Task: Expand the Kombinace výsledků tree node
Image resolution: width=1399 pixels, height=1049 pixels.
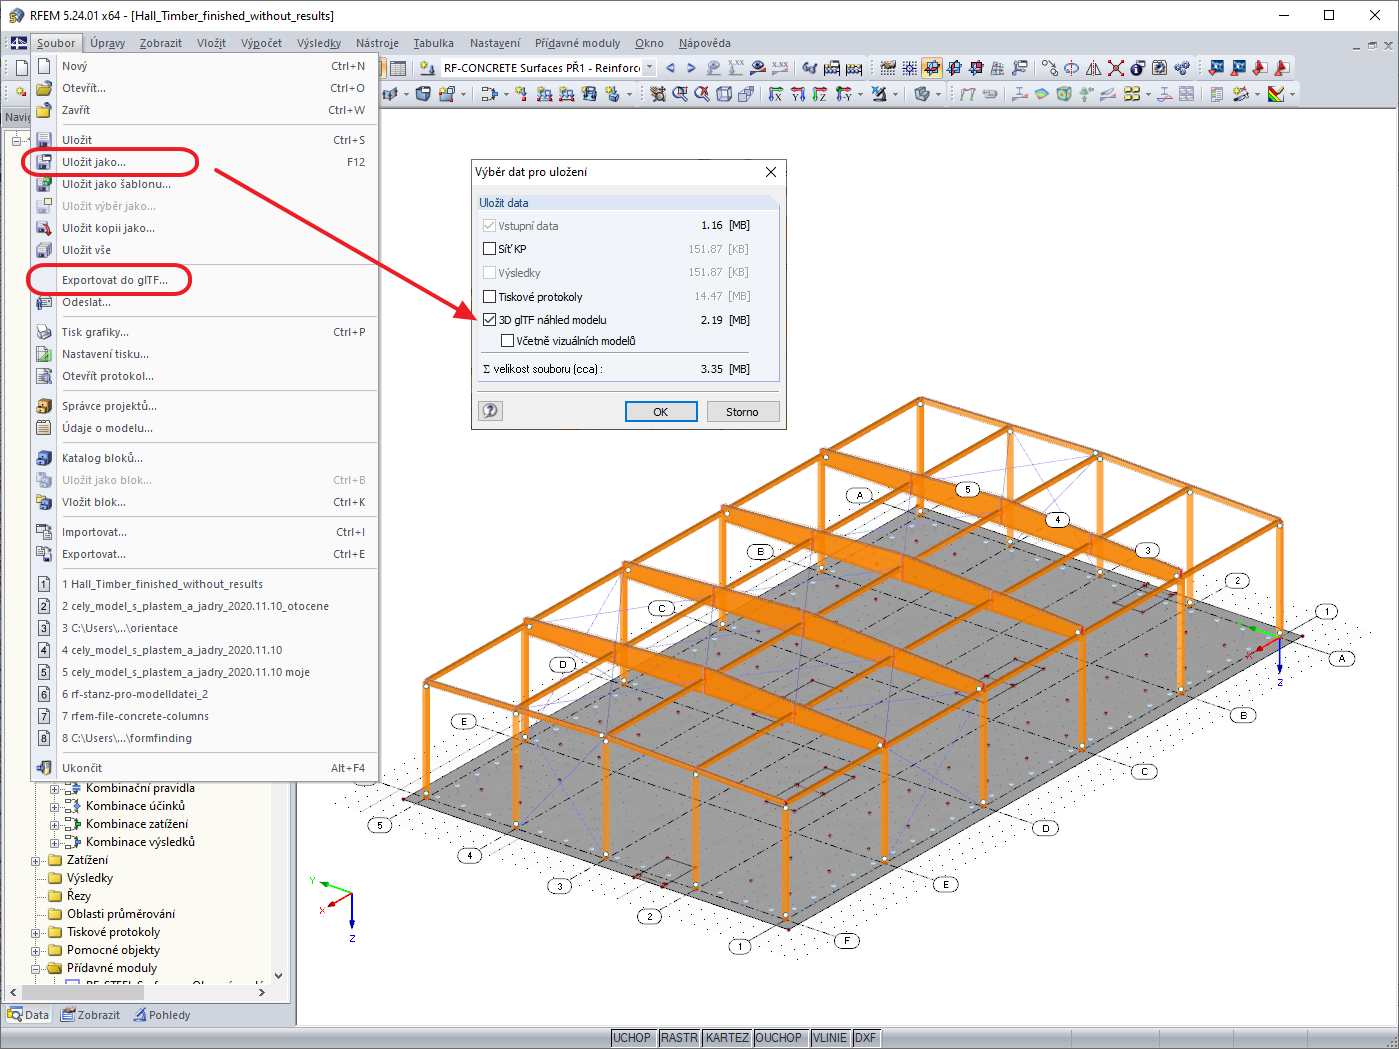Action: click(55, 842)
